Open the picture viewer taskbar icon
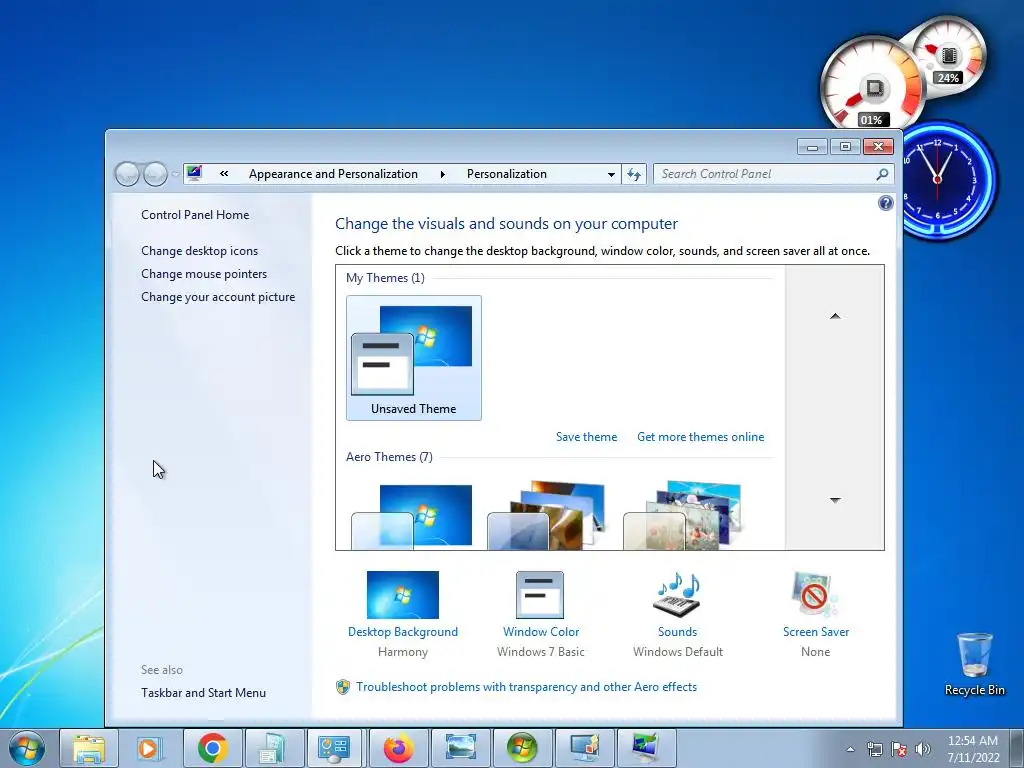Viewport: 1024px width, 768px height. coord(460,748)
